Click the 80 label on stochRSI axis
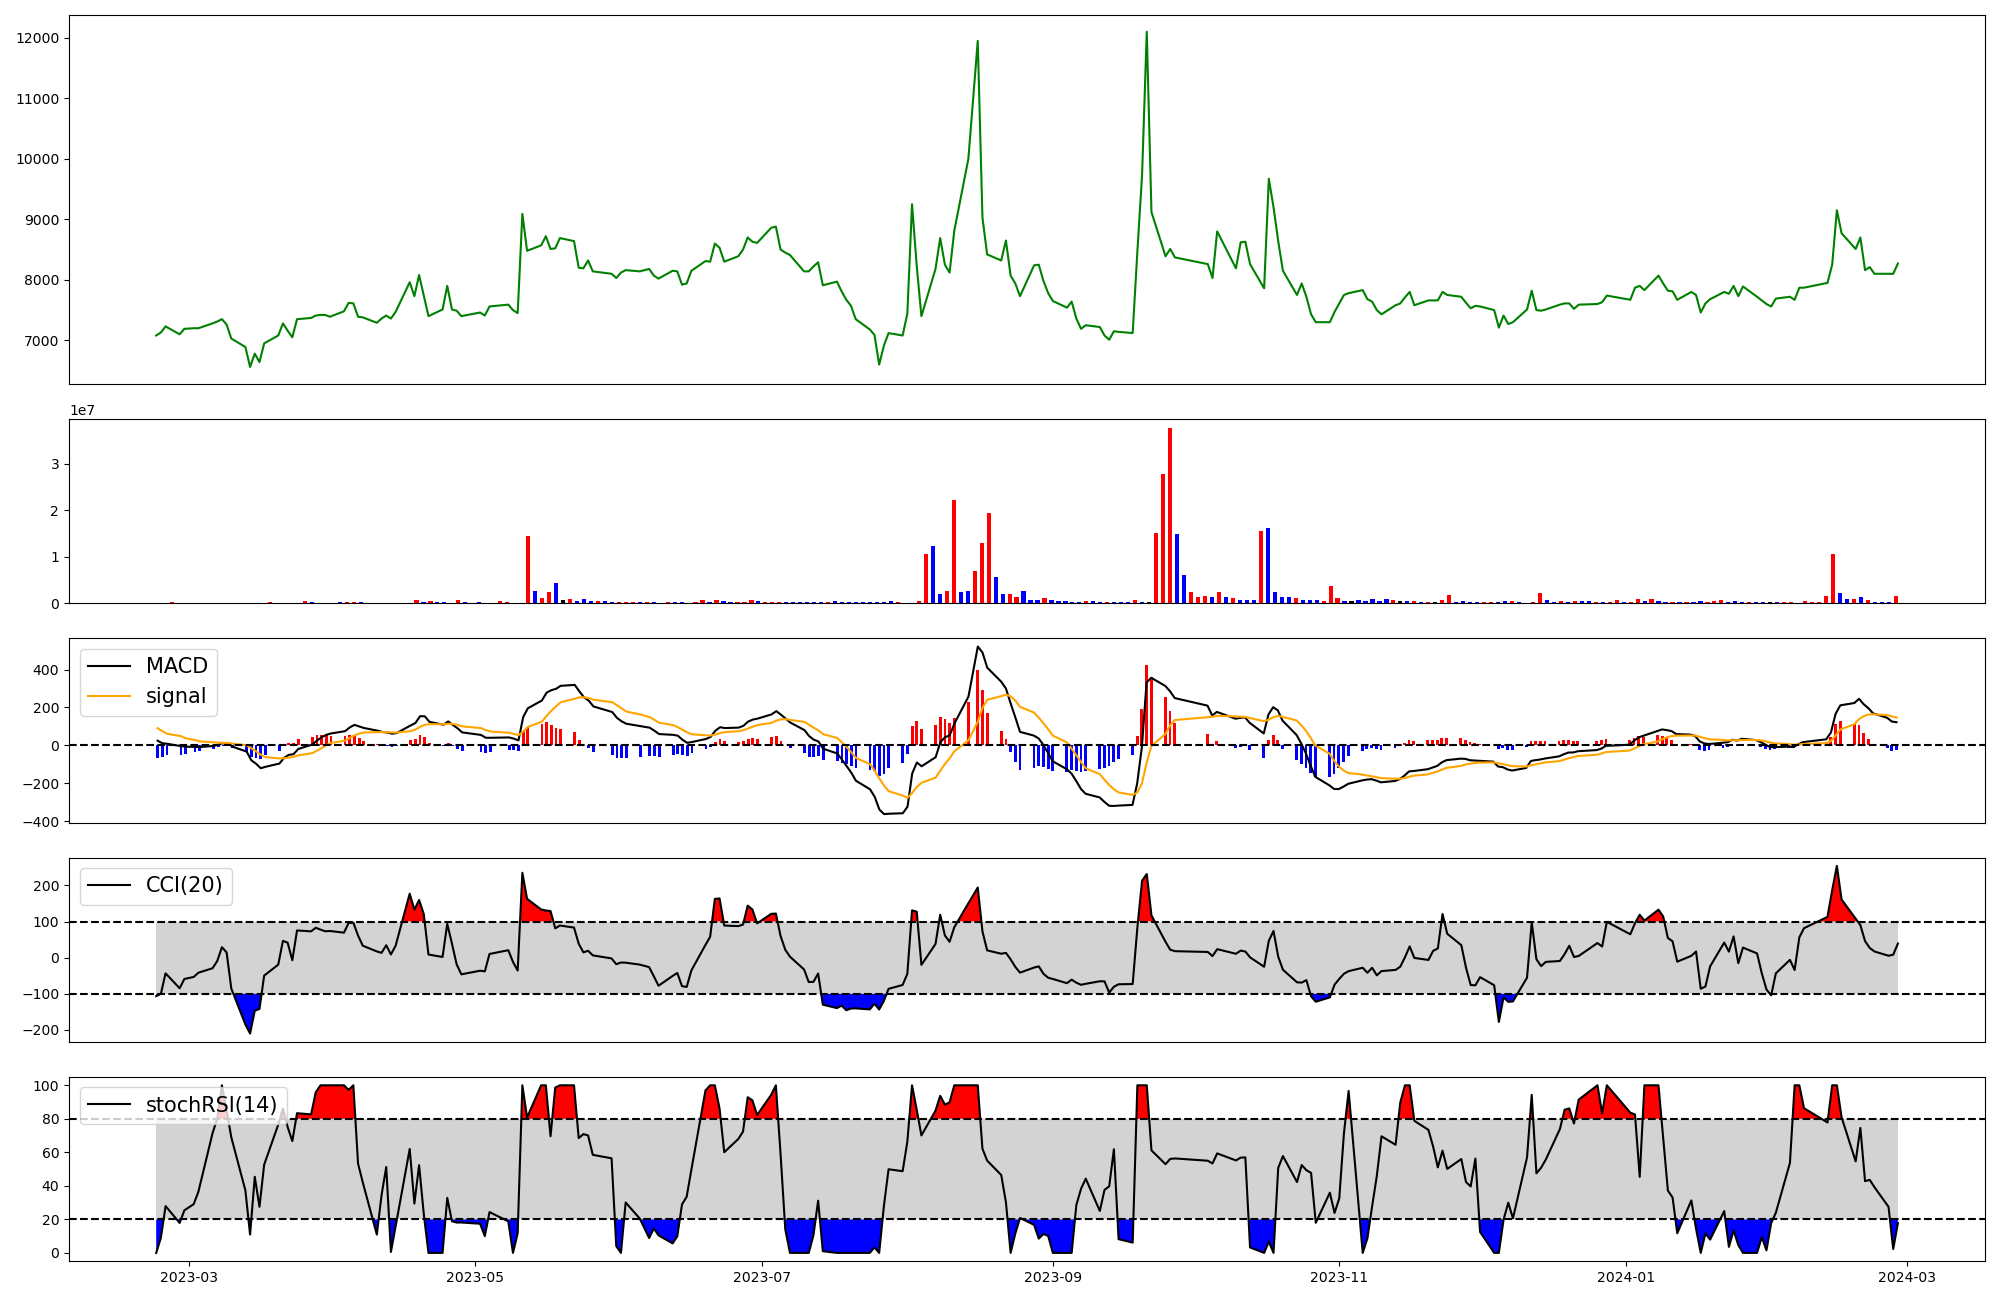 point(50,1119)
